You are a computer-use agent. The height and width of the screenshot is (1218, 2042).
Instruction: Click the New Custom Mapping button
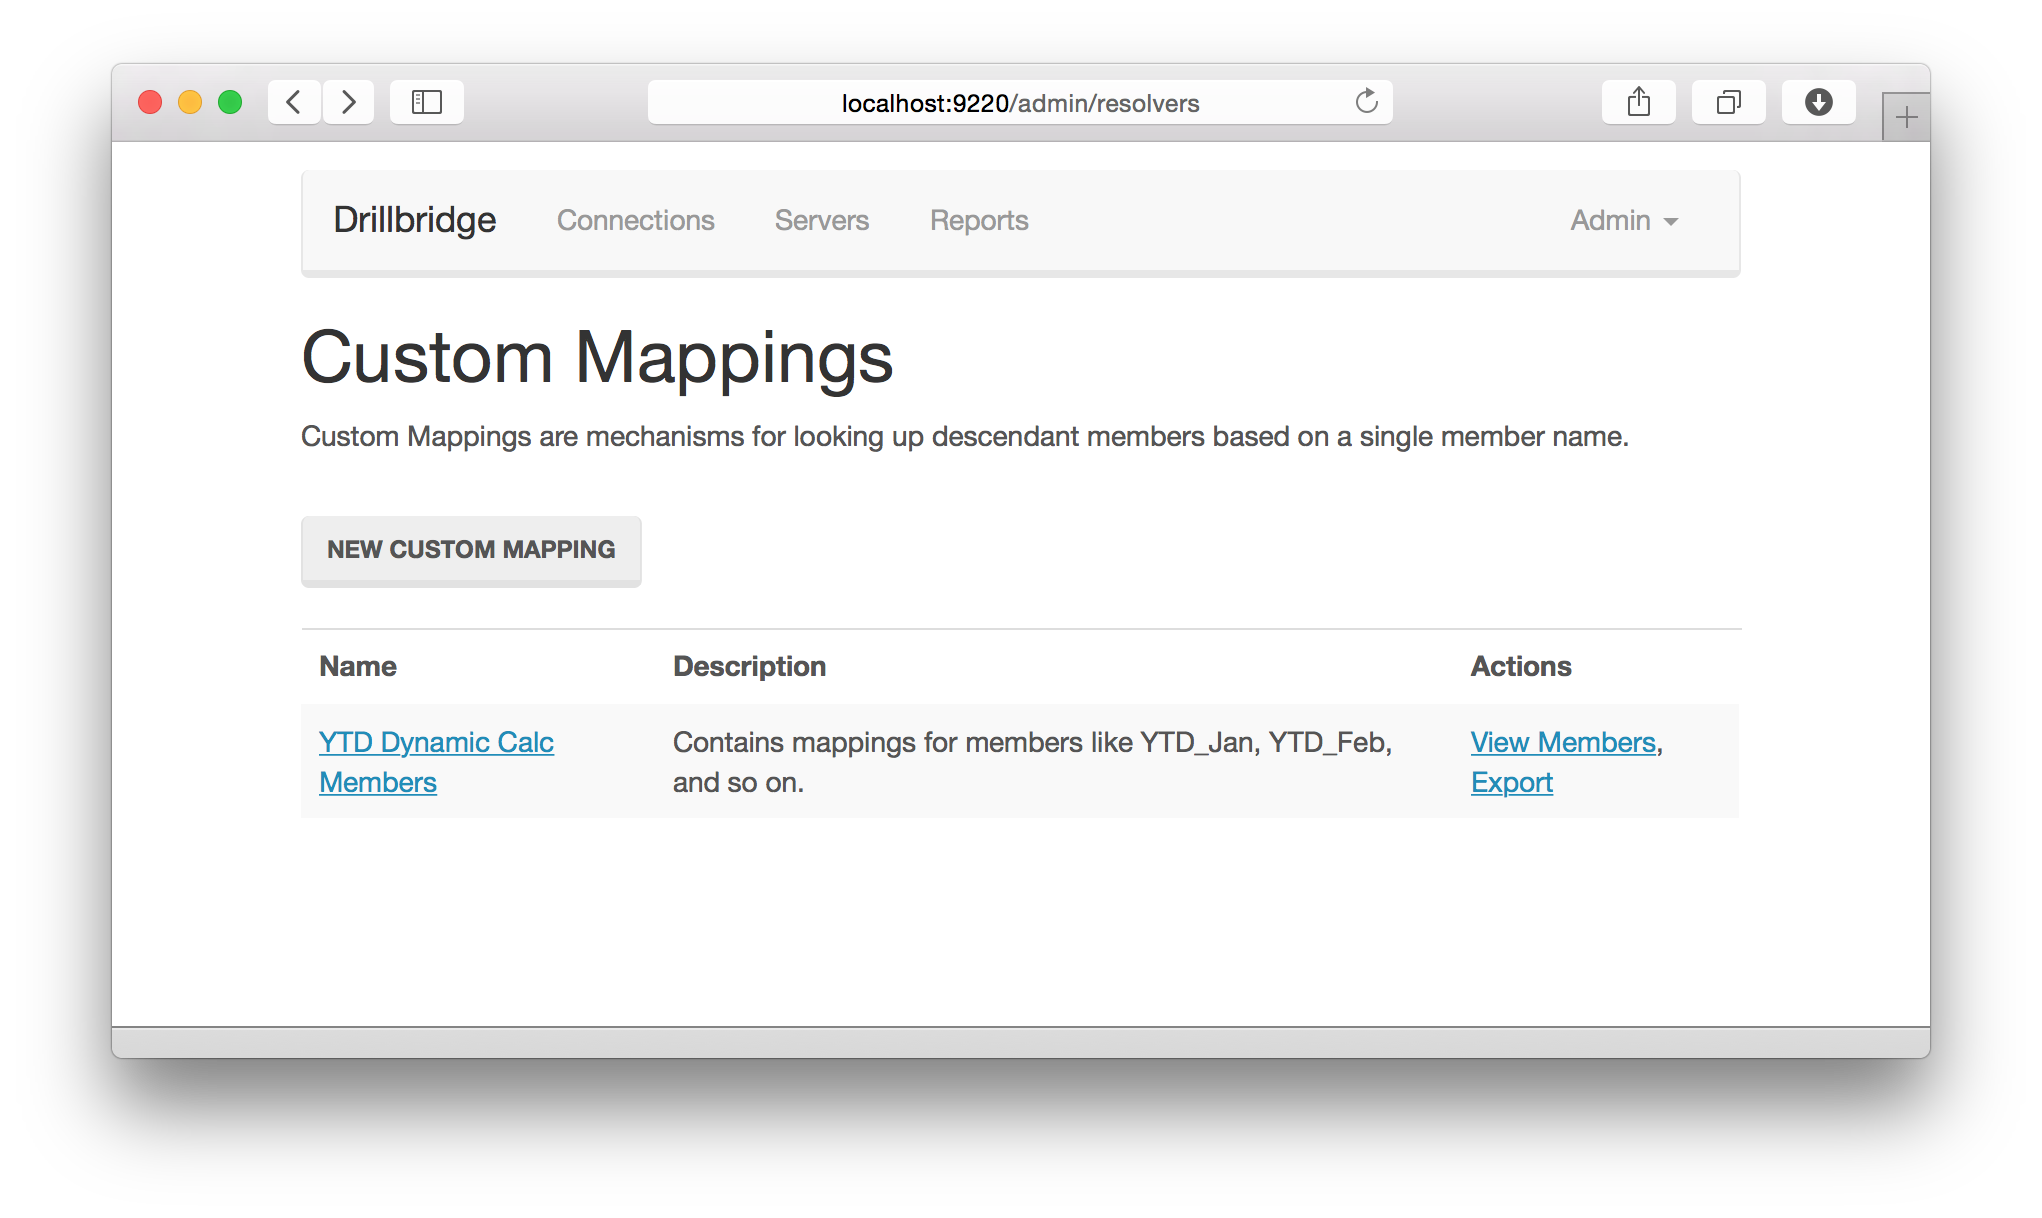pos(471,550)
